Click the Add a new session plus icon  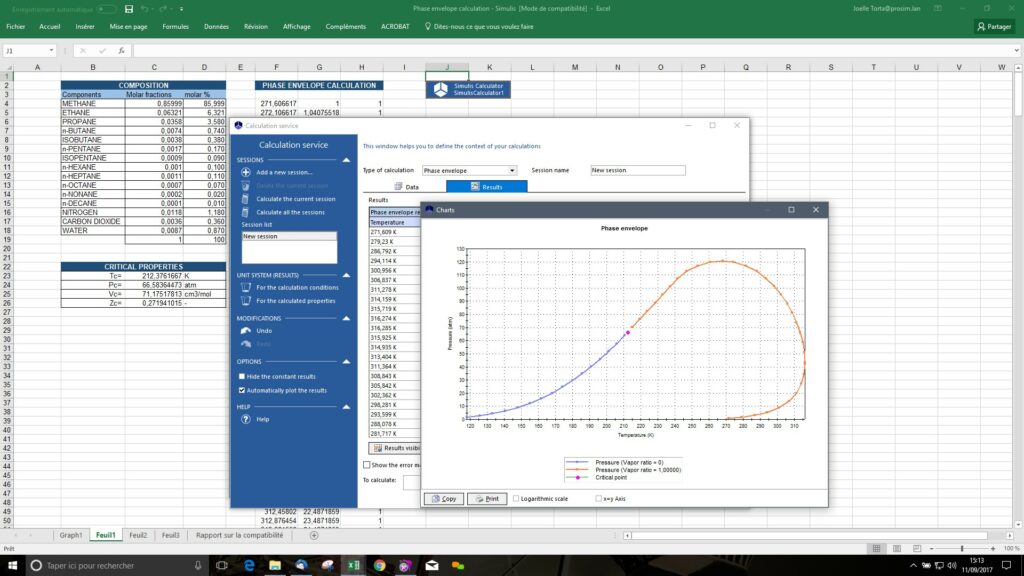tap(246, 172)
